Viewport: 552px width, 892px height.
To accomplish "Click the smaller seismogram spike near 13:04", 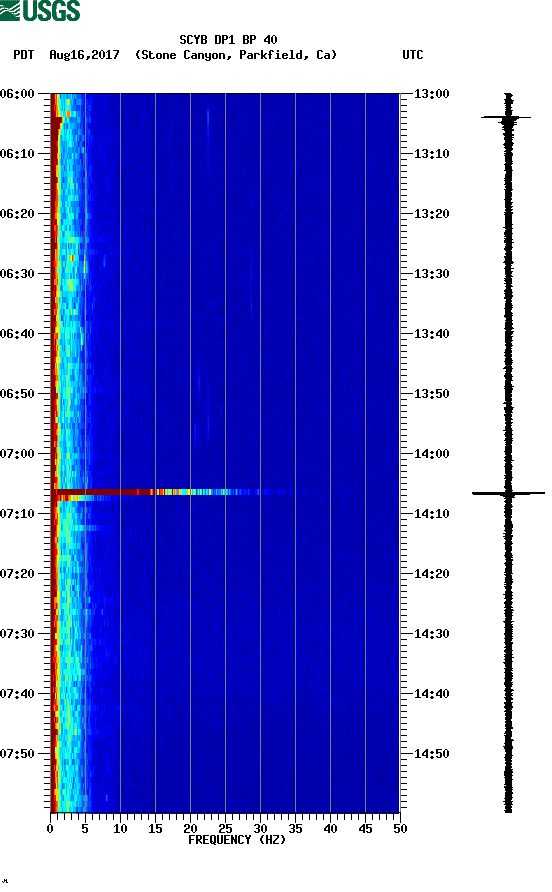I will point(506,118).
